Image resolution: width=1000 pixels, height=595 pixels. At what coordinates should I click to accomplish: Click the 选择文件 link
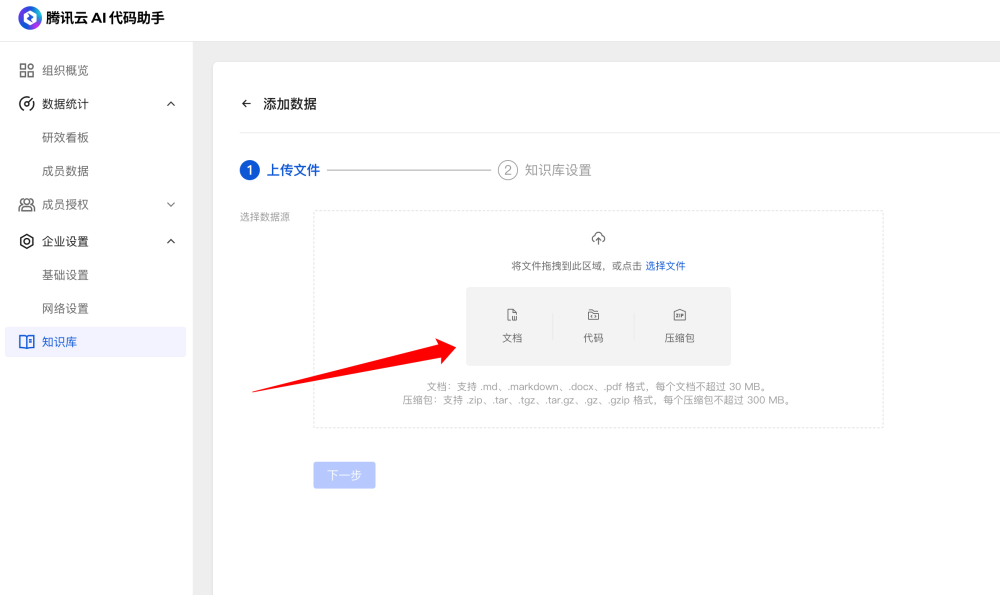(x=664, y=265)
